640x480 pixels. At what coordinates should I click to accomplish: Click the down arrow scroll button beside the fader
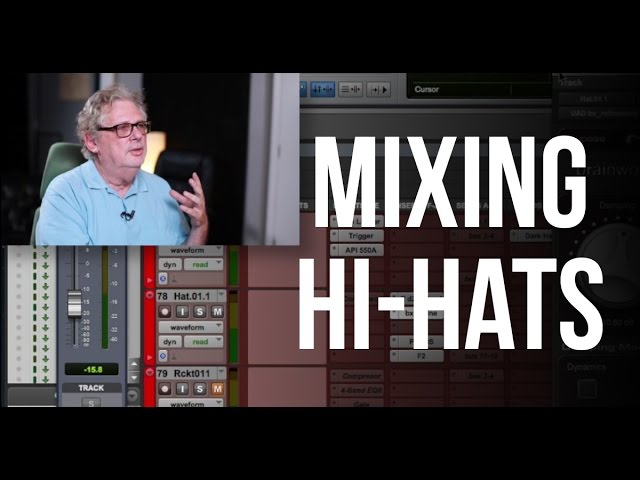[x=134, y=377]
